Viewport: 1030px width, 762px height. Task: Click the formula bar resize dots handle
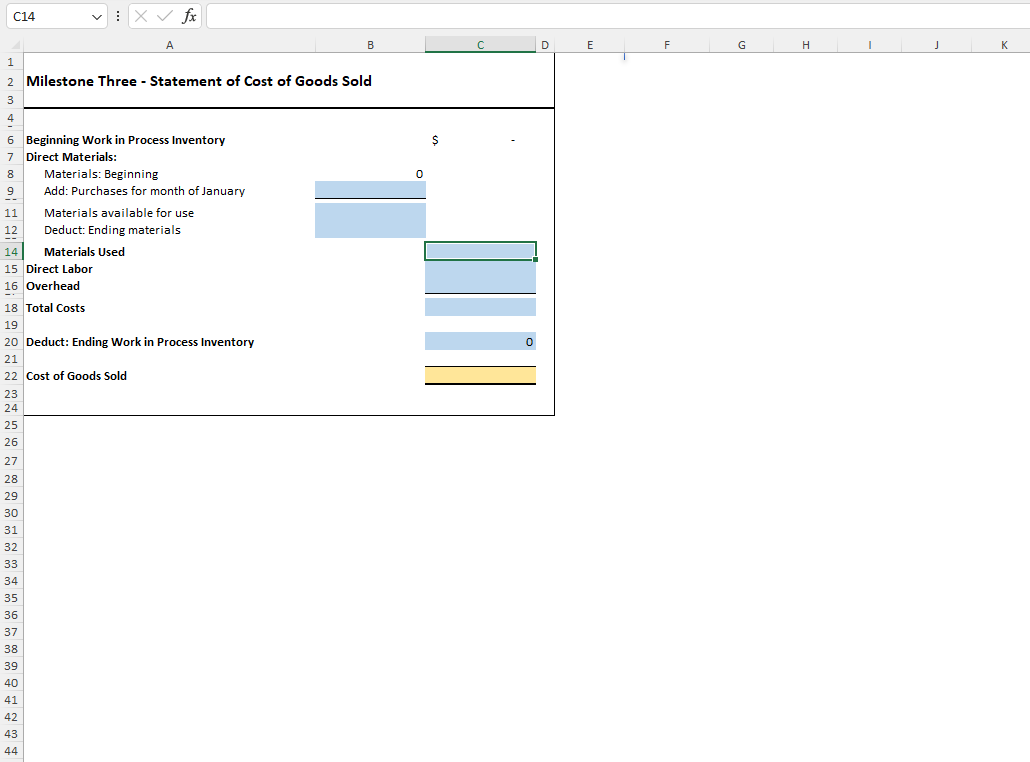(x=118, y=16)
